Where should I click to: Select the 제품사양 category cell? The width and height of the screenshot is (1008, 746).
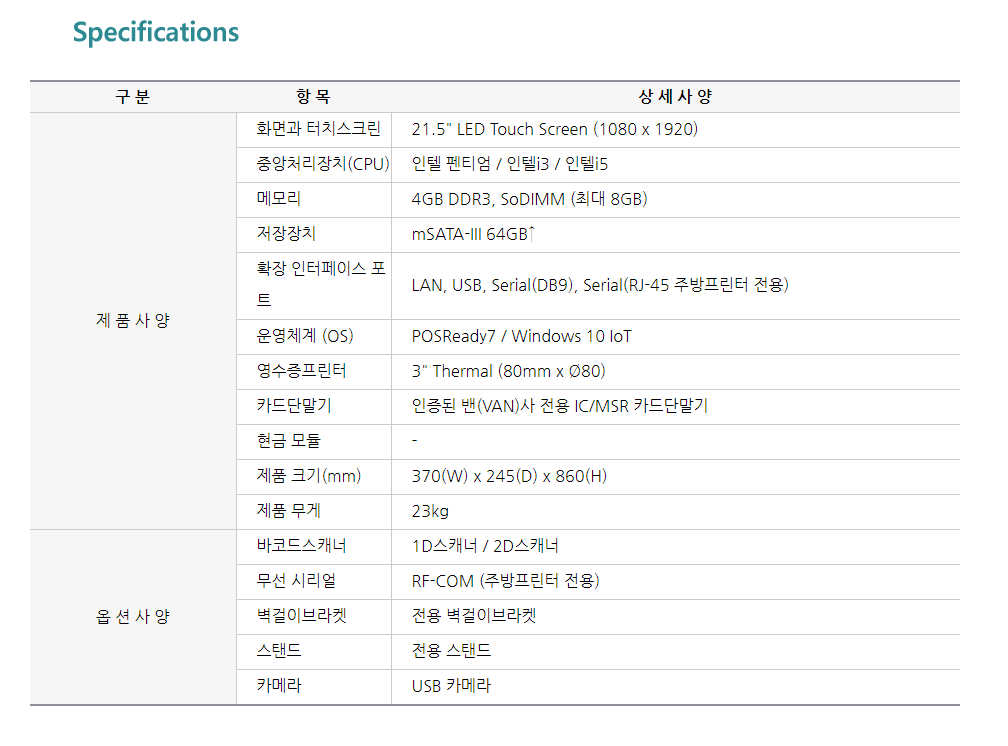(x=132, y=321)
